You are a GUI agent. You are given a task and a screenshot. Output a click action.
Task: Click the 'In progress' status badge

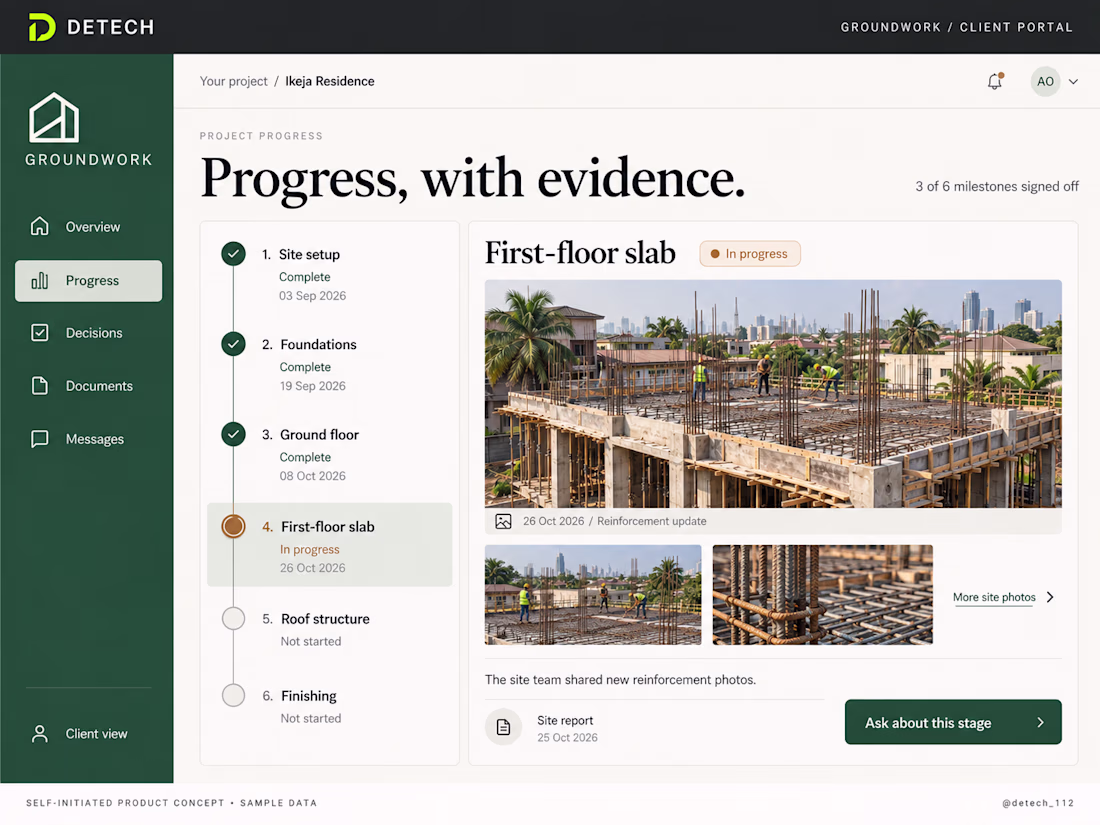click(x=750, y=254)
